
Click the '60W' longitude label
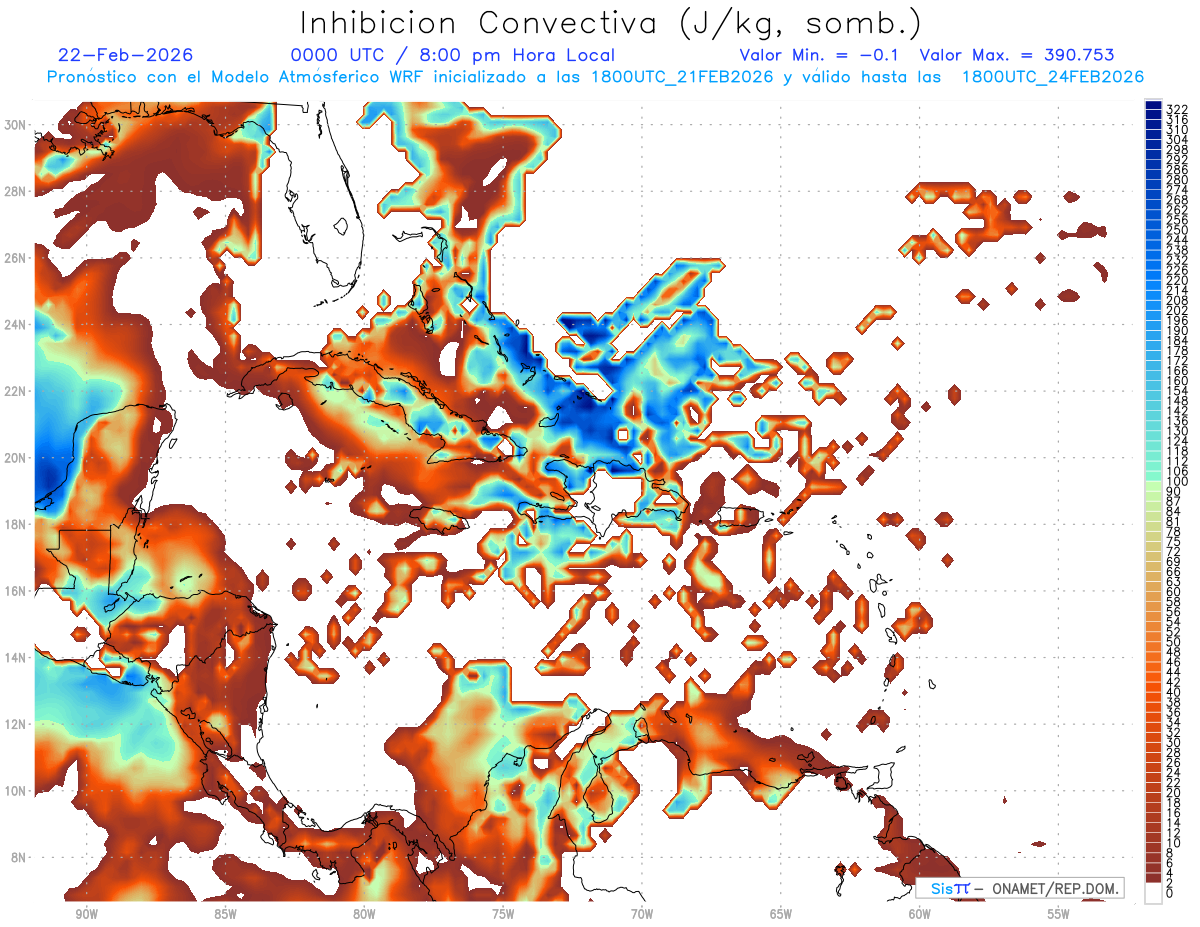(920, 914)
